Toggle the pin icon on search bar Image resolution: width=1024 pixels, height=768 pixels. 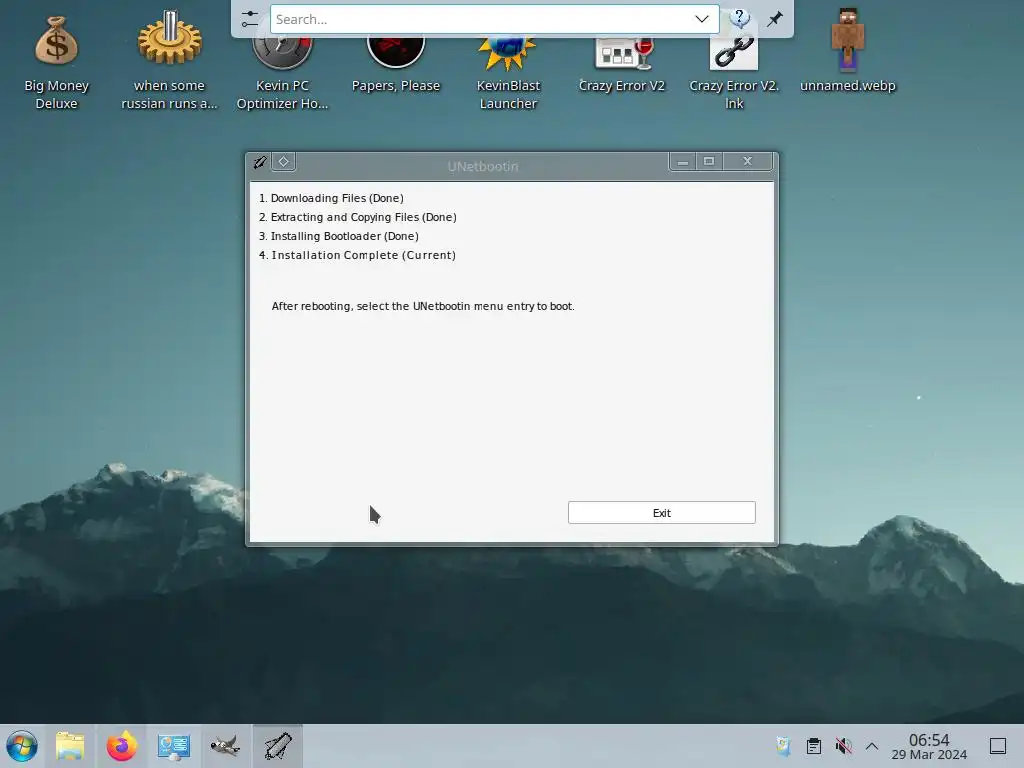coord(775,19)
